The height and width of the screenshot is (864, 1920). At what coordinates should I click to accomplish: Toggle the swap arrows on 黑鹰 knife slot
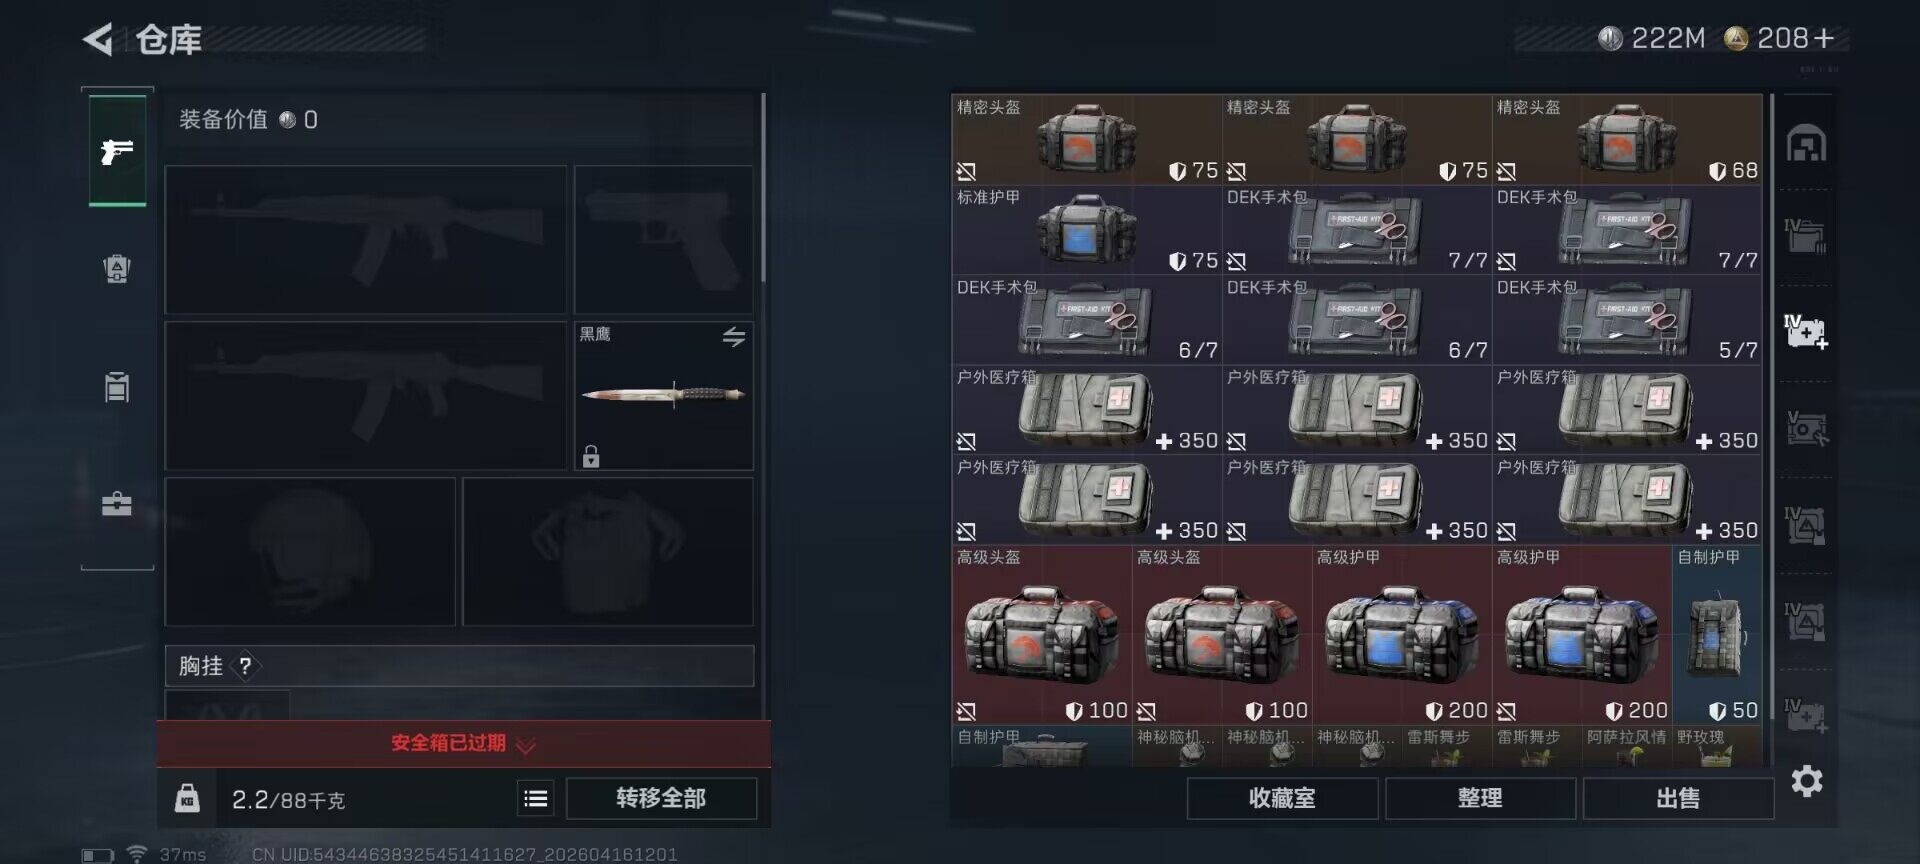(734, 337)
